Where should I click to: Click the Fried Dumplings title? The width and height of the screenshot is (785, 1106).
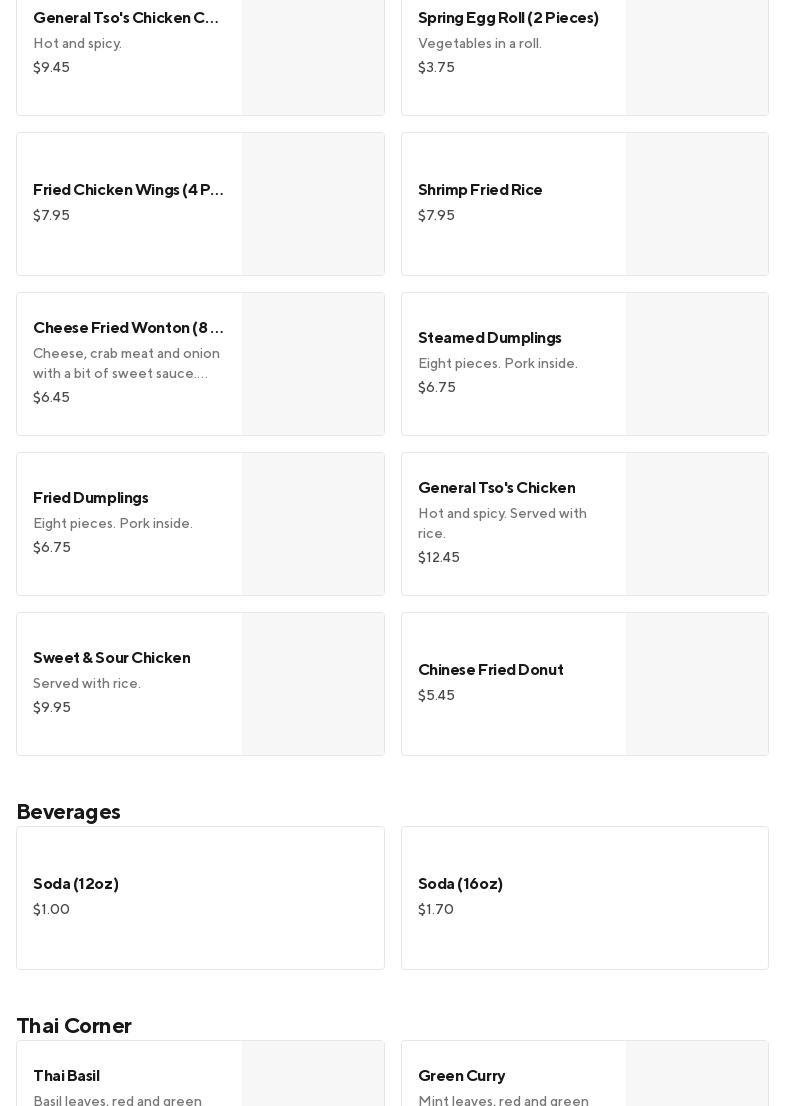coord(90,498)
